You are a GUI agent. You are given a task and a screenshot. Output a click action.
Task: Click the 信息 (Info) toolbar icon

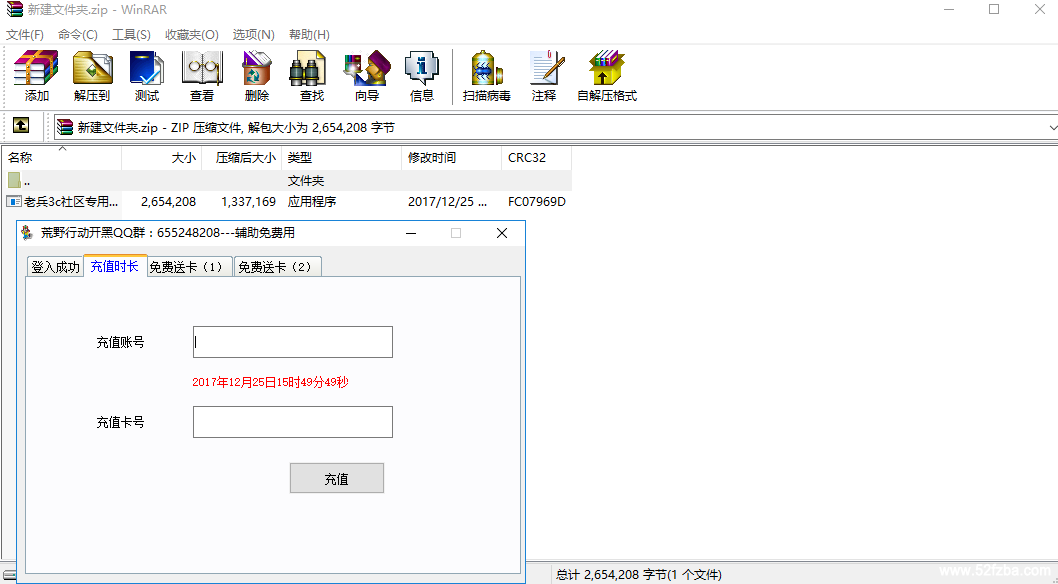[422, 67]
